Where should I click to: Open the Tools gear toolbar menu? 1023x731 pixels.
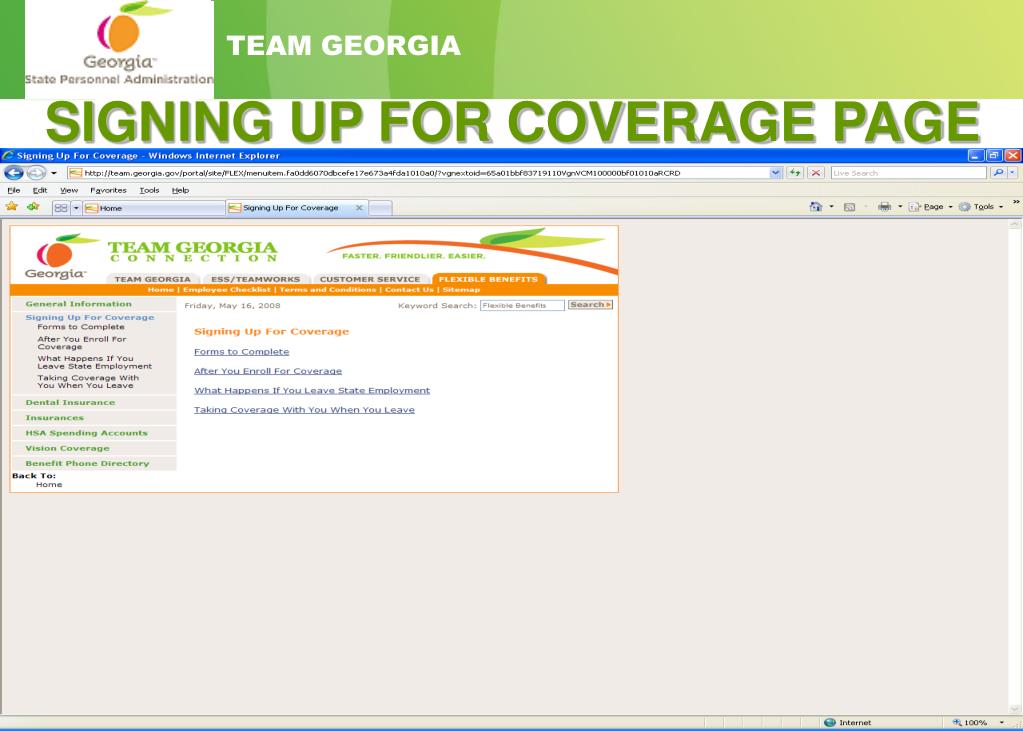pos(981,207)
